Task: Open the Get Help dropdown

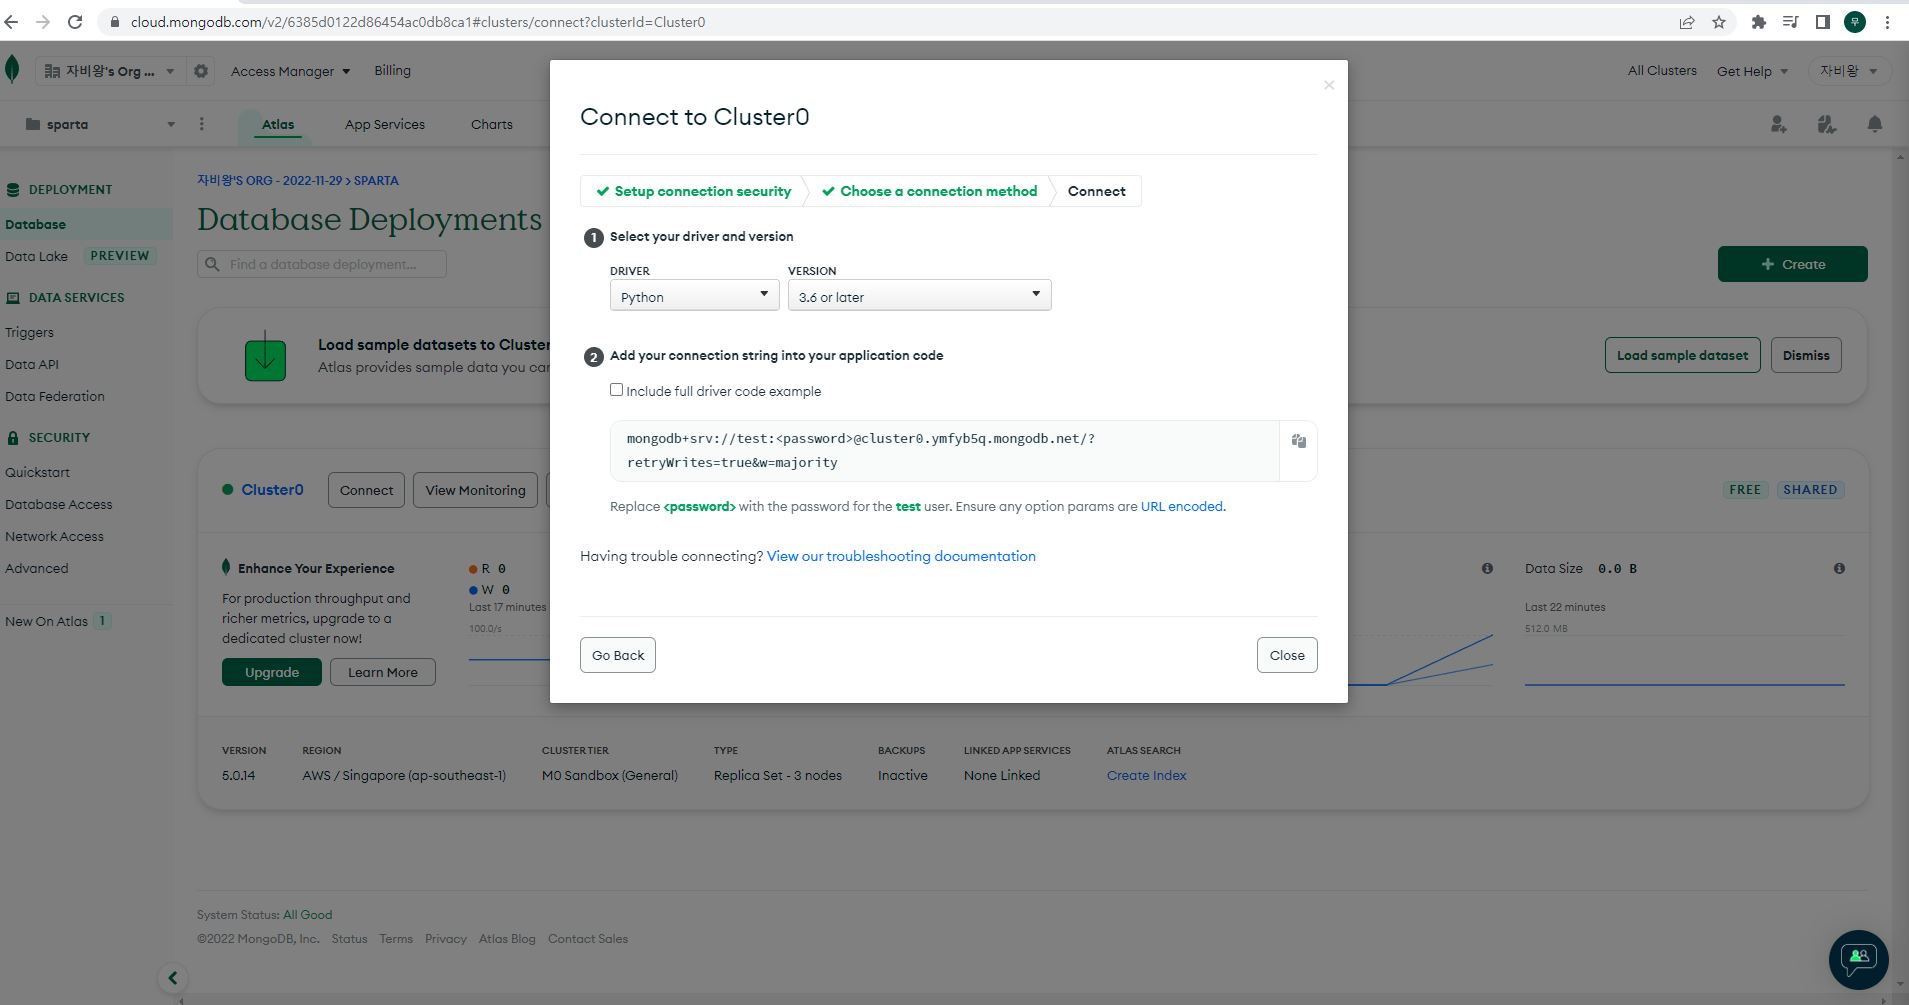Action: (x=1752, y=71)
